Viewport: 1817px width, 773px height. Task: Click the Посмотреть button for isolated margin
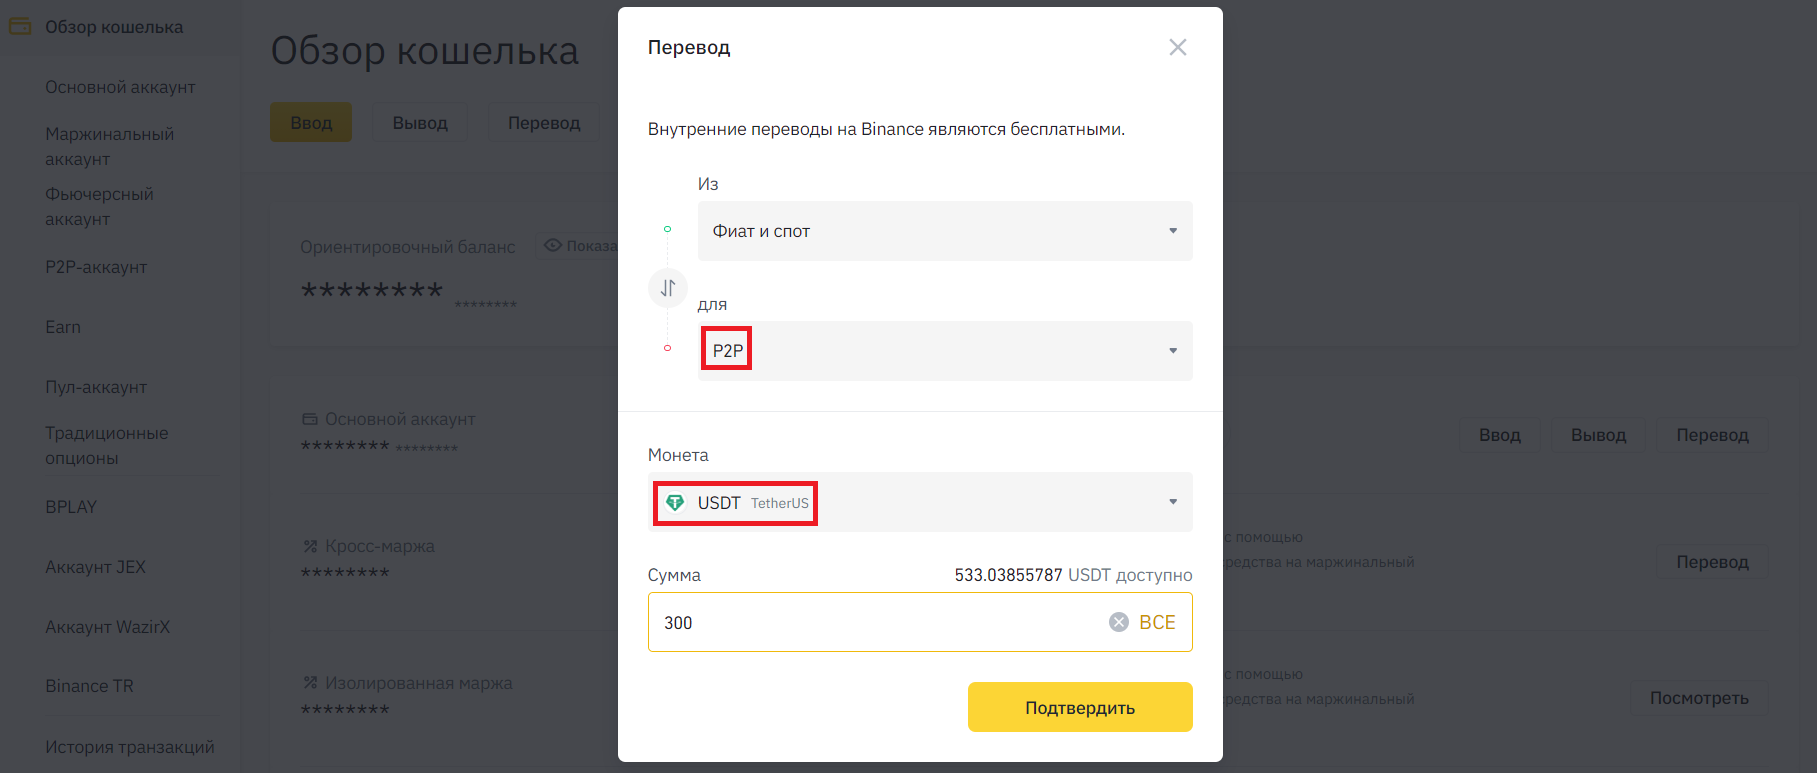pos(1698,698)
